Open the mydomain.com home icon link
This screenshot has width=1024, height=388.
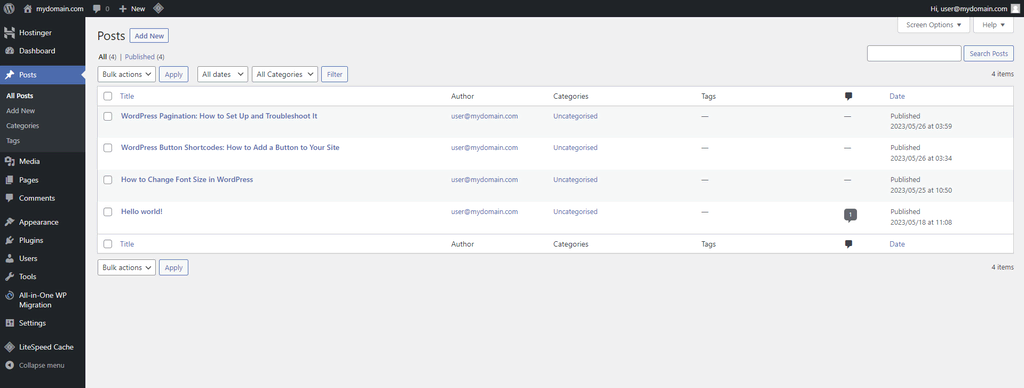tap(27, 8)
